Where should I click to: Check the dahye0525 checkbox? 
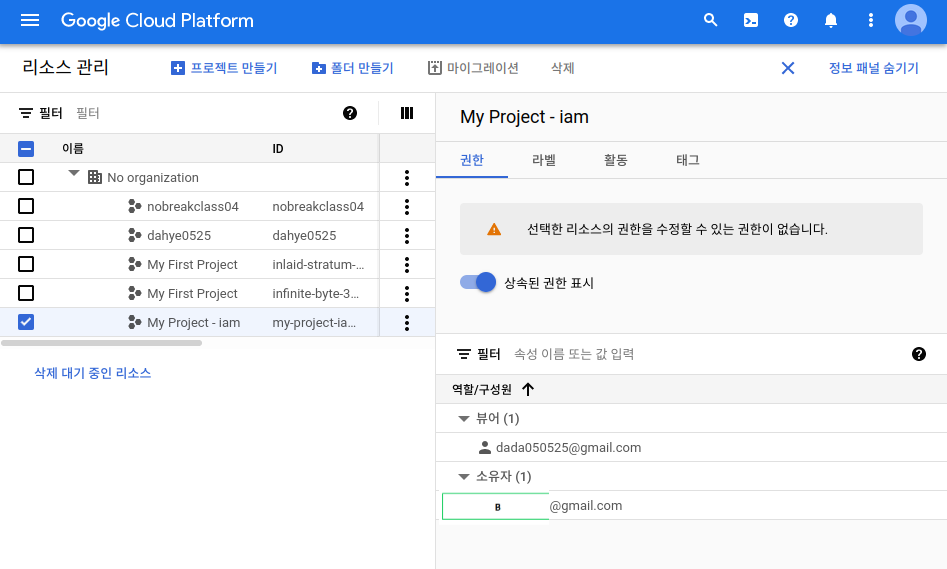[26, 235]
